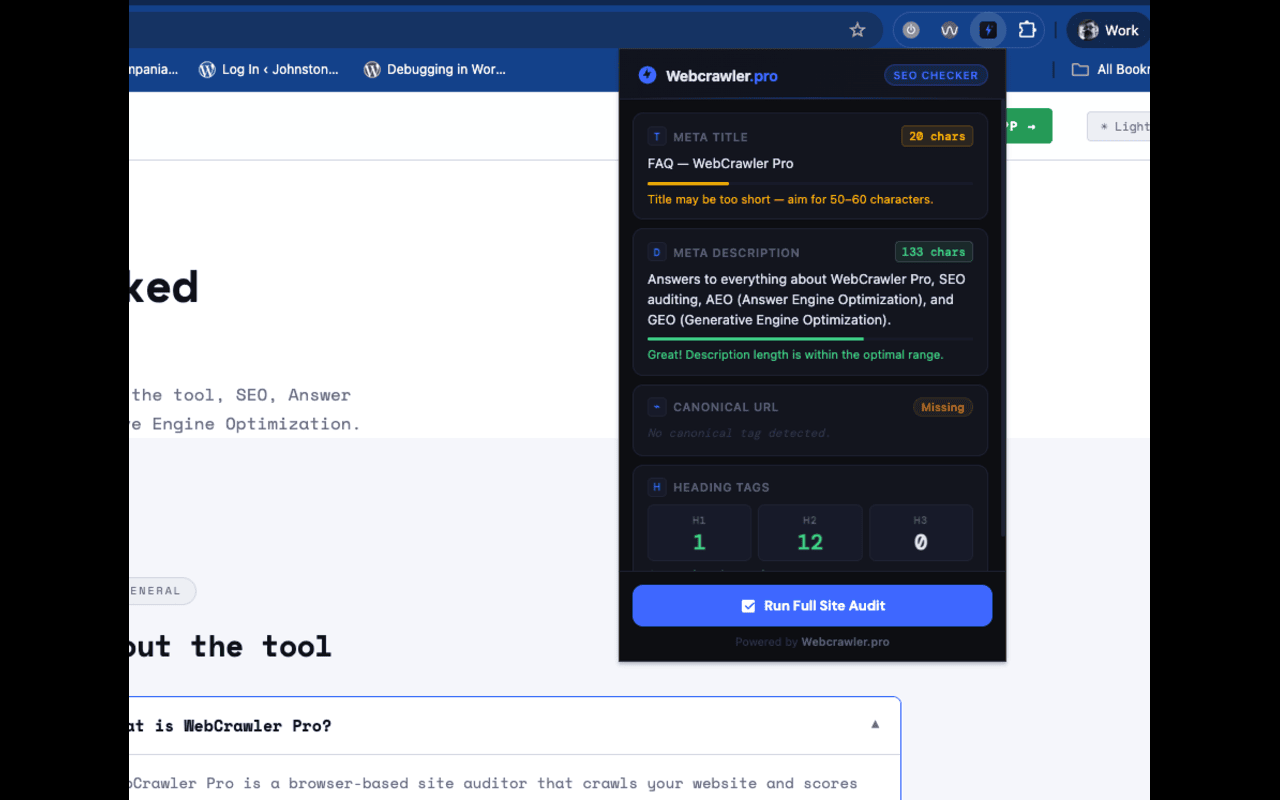The height and width of the screenshot is (800, 1280).
Task: Open the All Bookmarks folder
Action: (x=1110, y=70)
